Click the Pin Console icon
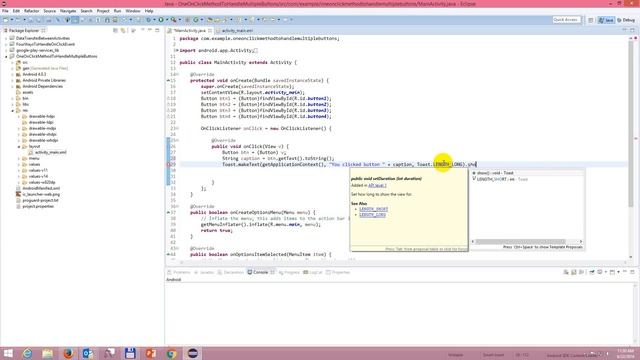 click(x=591, y=272)
